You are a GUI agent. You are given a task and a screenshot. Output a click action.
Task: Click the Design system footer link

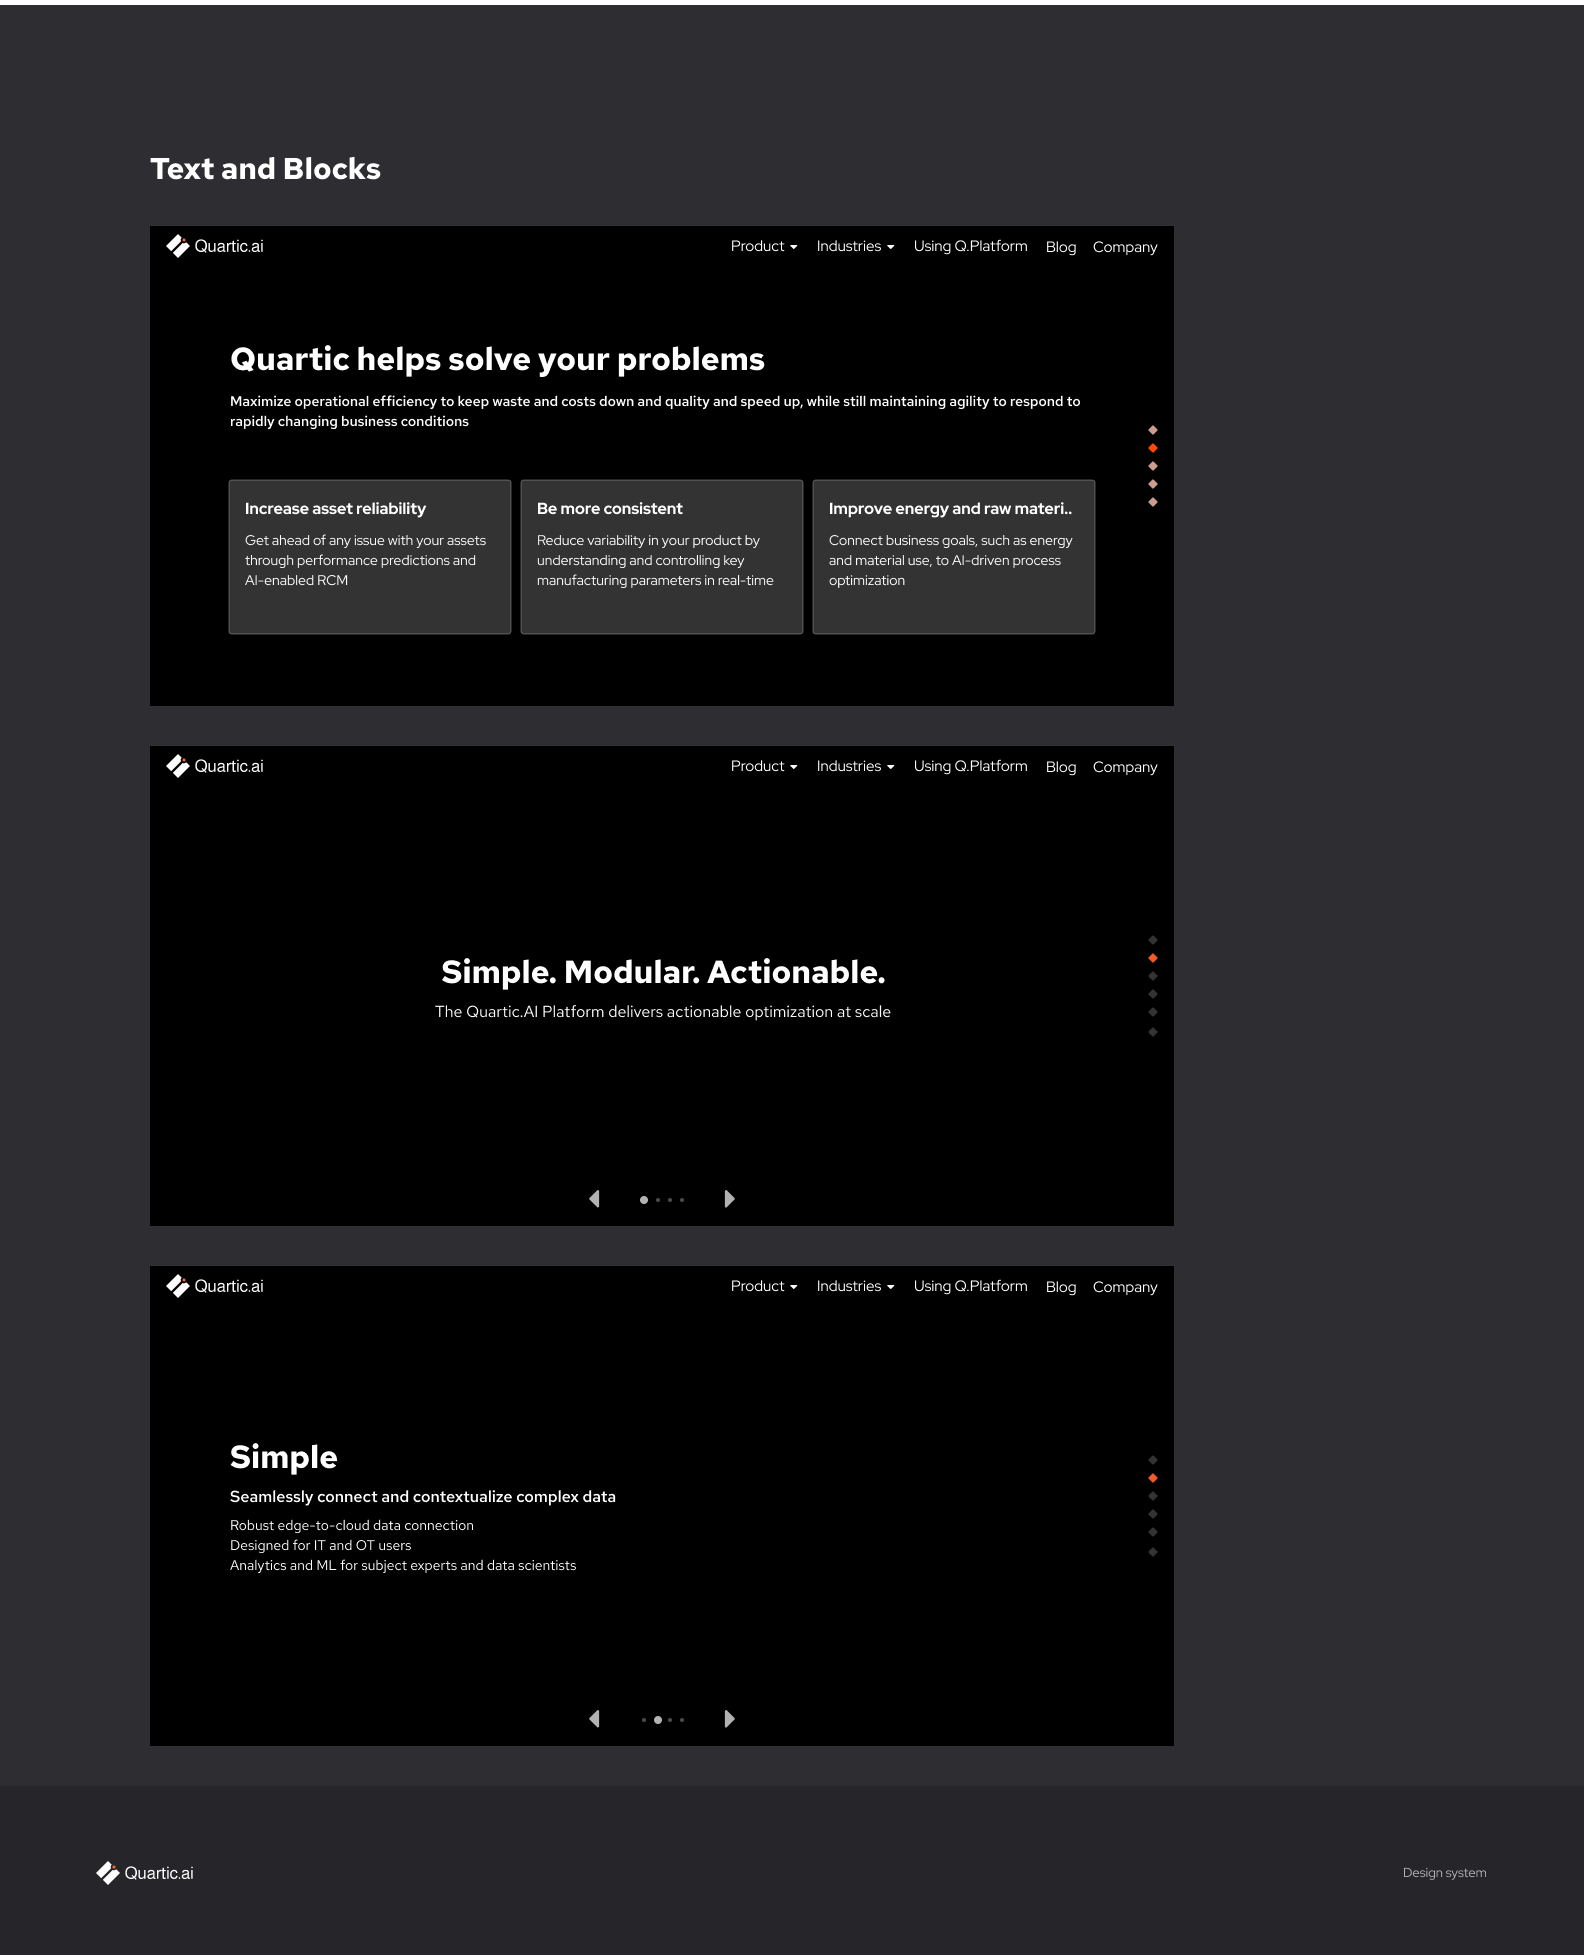click(x=1444, y=1873)
